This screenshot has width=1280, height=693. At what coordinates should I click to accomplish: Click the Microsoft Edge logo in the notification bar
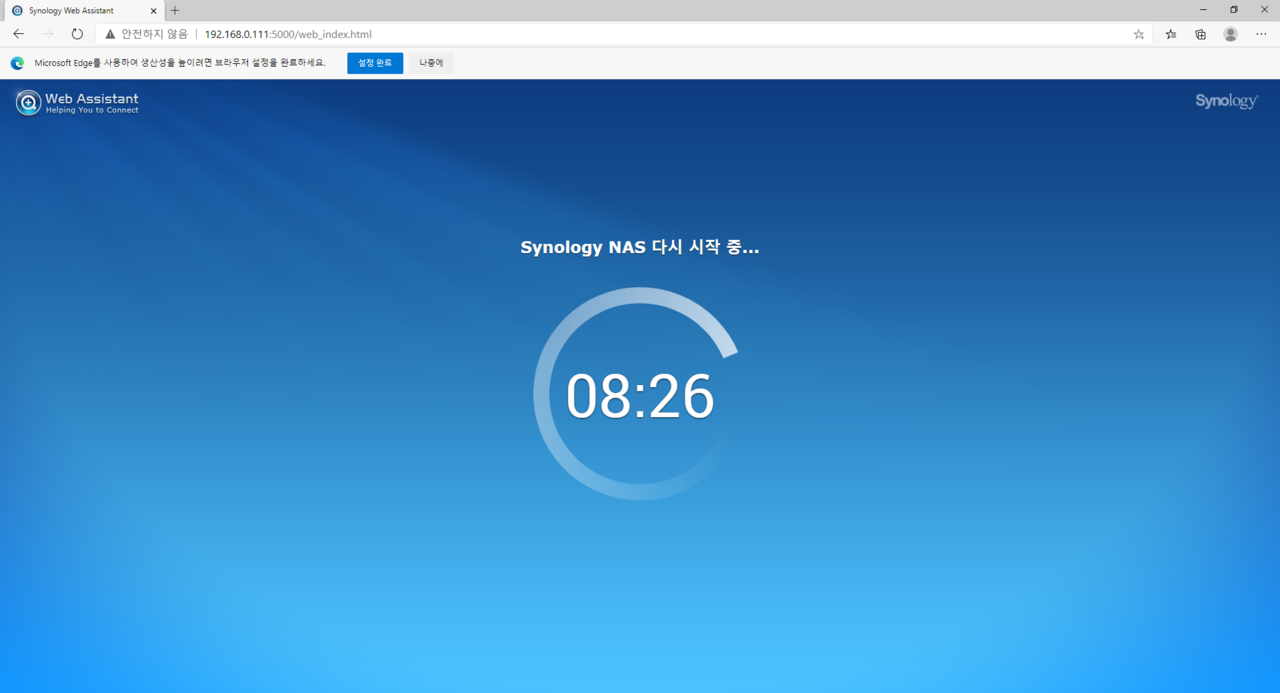pos(17,63)
